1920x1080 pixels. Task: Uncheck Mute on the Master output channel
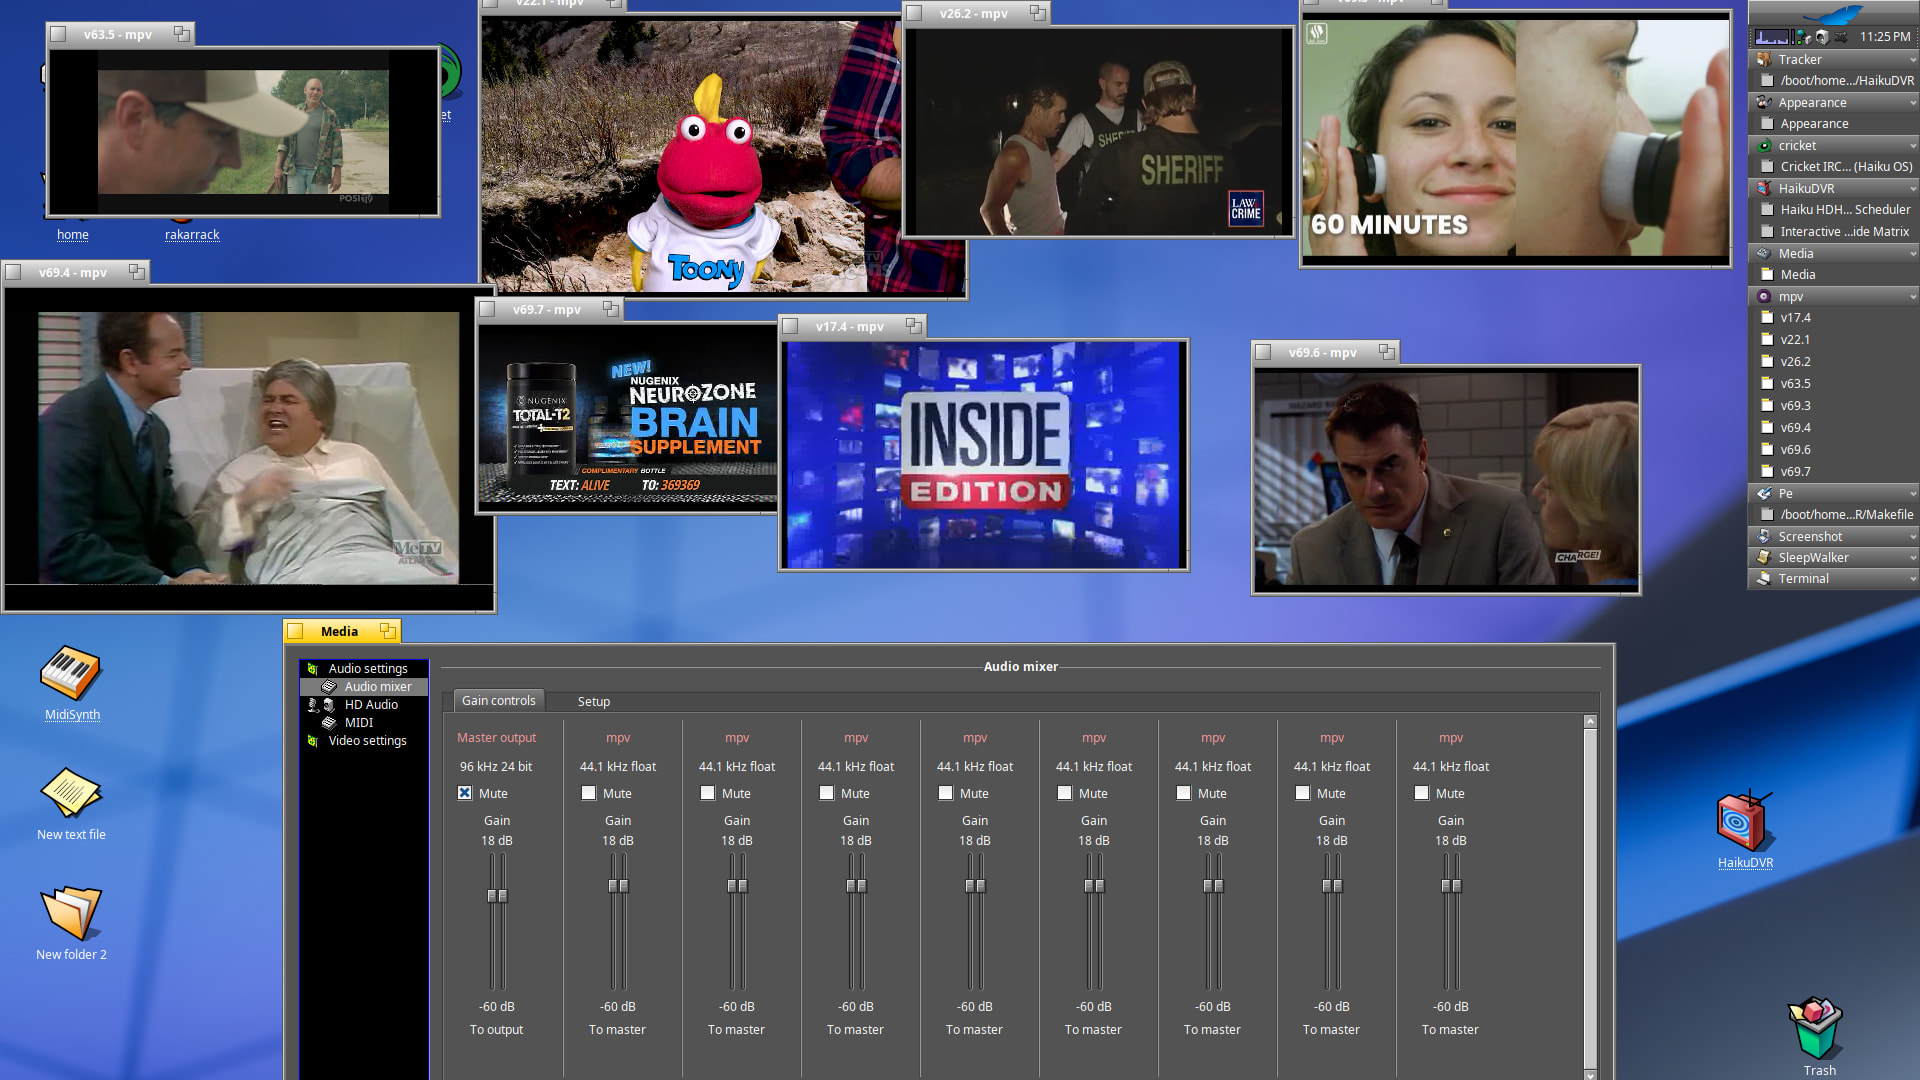click(465, 793)
